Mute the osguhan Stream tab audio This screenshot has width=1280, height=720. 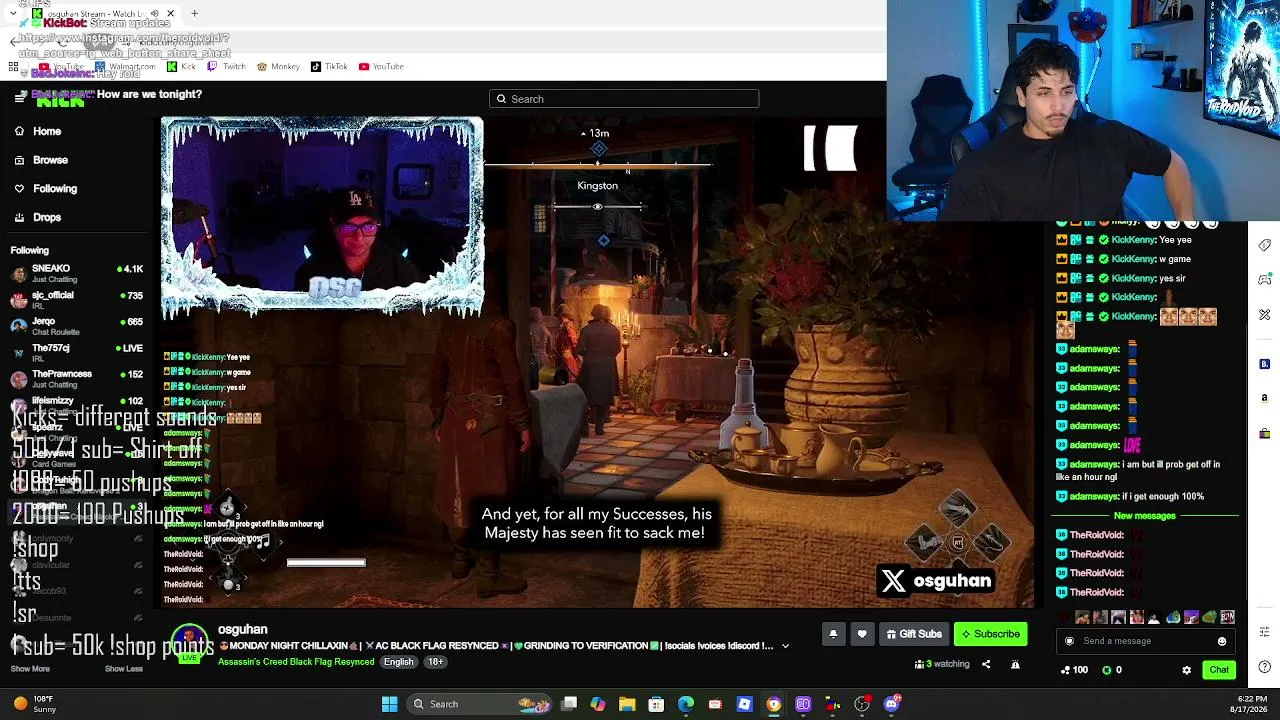154,14
